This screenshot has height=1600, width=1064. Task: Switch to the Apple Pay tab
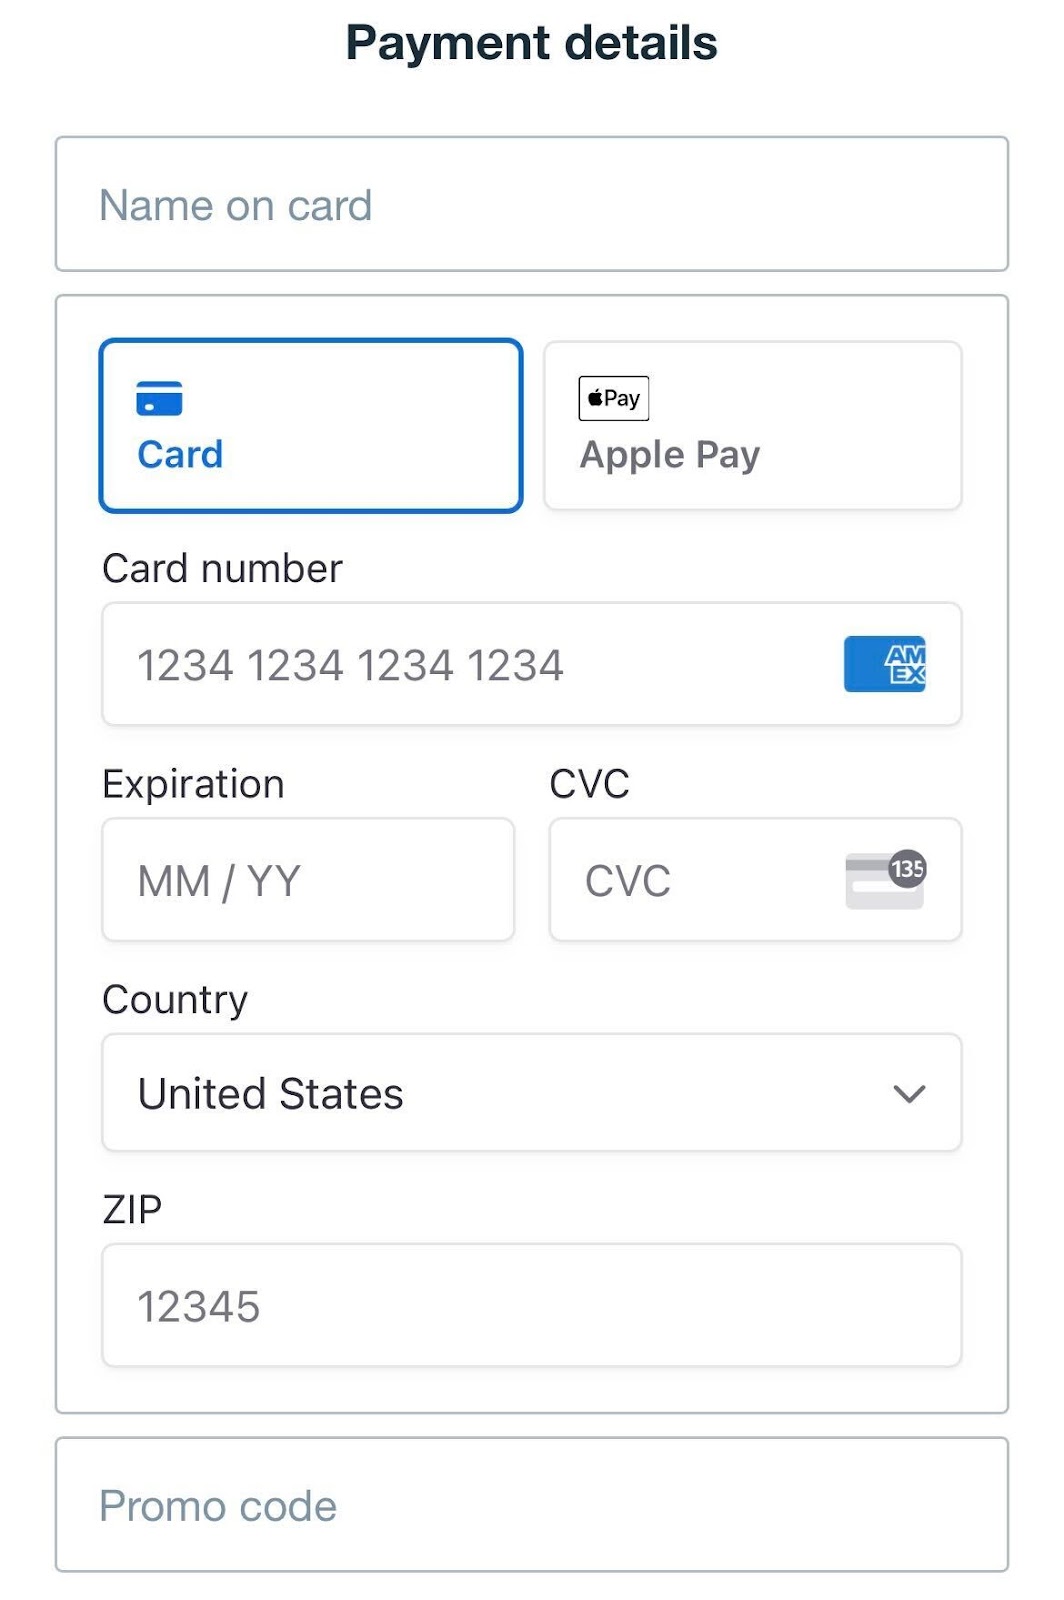click(752, 426)
